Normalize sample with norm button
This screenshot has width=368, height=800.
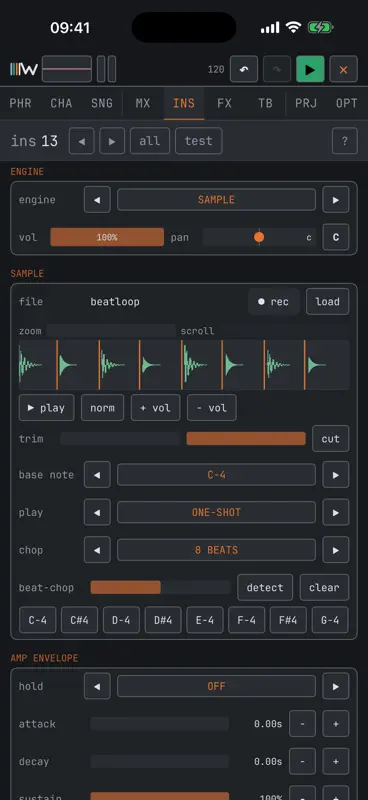(103, 408)
